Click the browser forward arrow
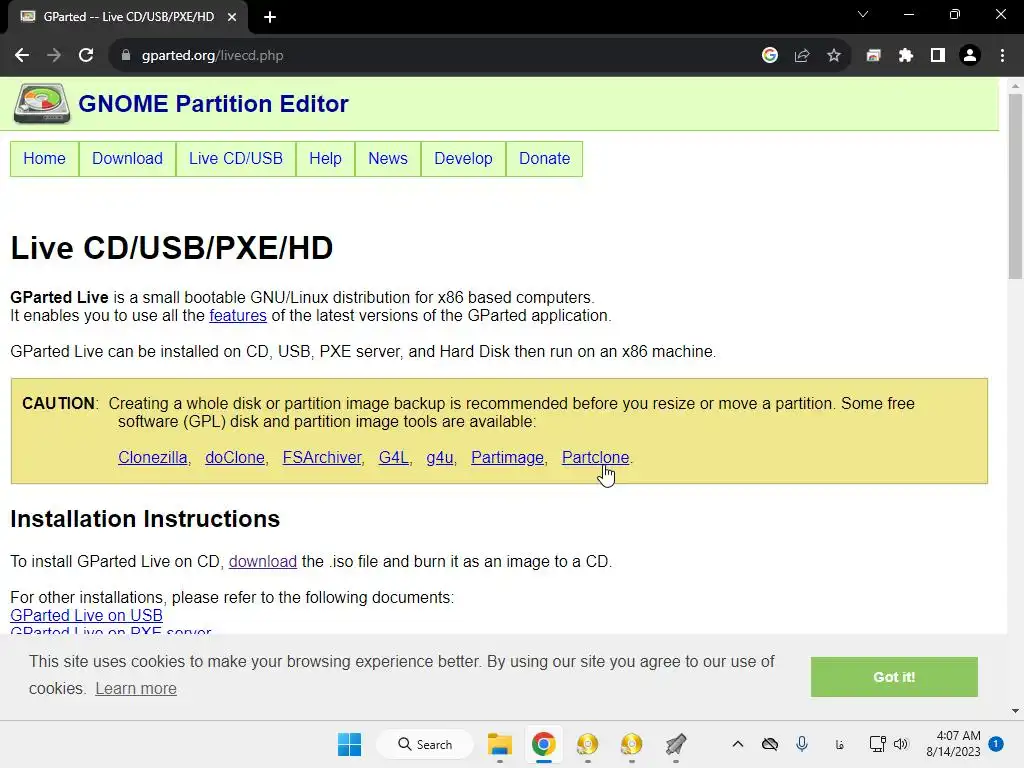The width and height of the screenshot is (1024, 768). [x=54, y=56]
